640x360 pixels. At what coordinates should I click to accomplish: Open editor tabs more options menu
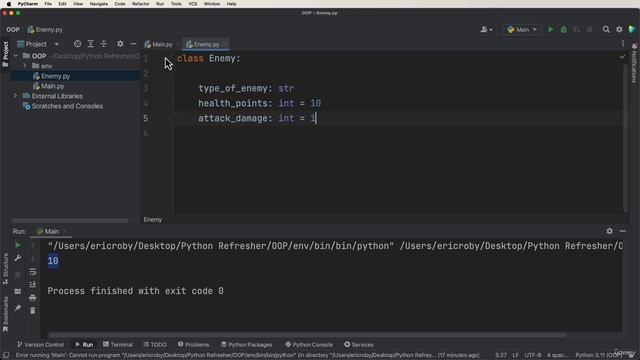(x=622, y=44)
